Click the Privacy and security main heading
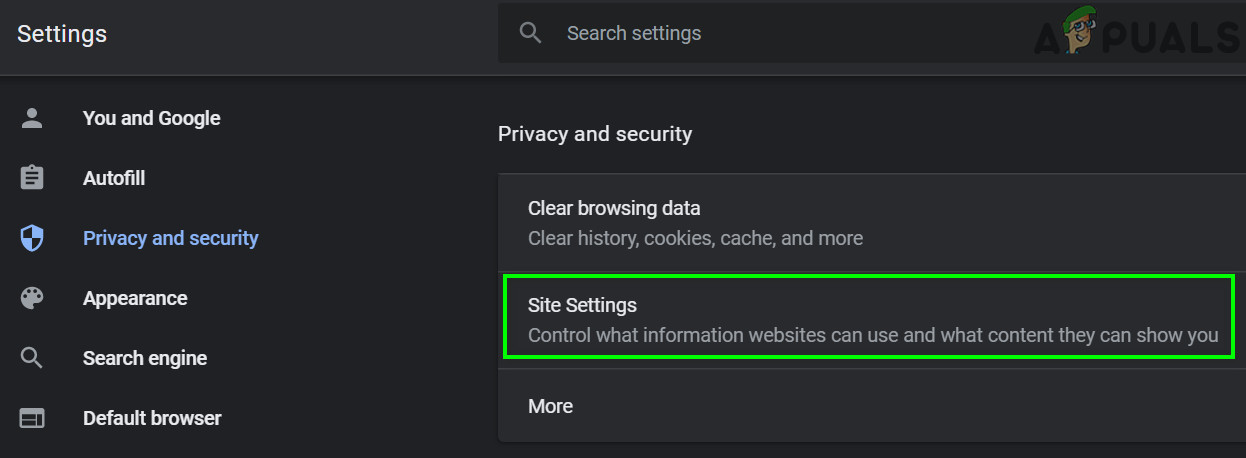Viewport: 1246px width, 458px height. point(595,134)
